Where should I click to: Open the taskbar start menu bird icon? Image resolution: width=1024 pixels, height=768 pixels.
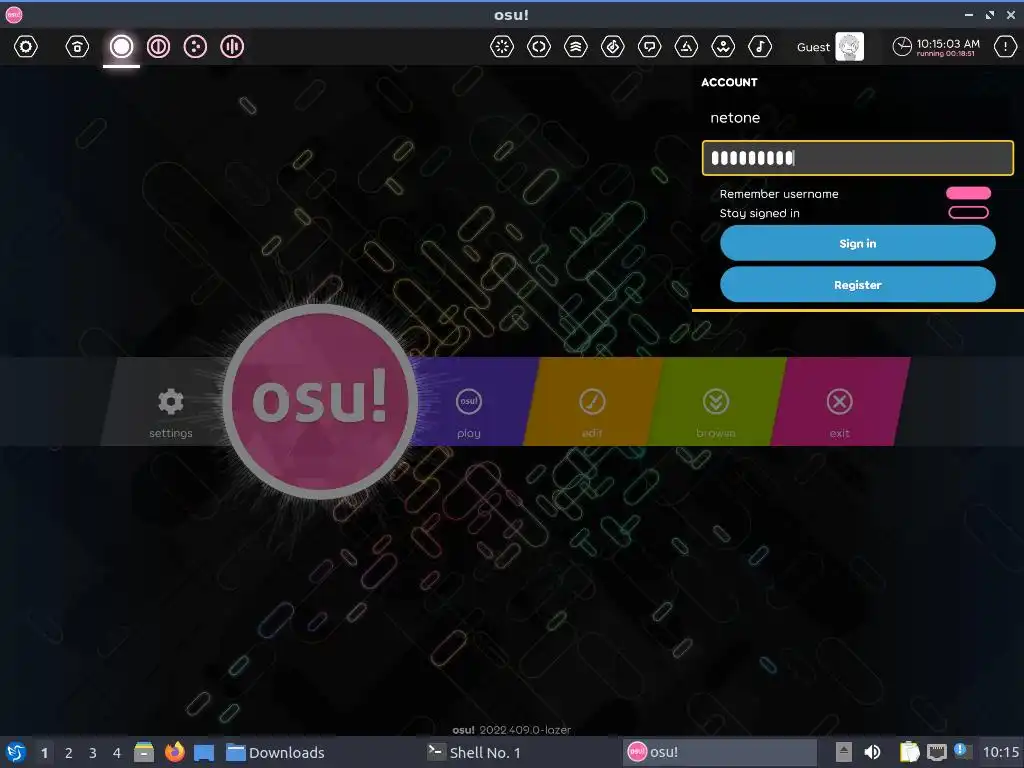pyautogui.click(x=16, y=752)
